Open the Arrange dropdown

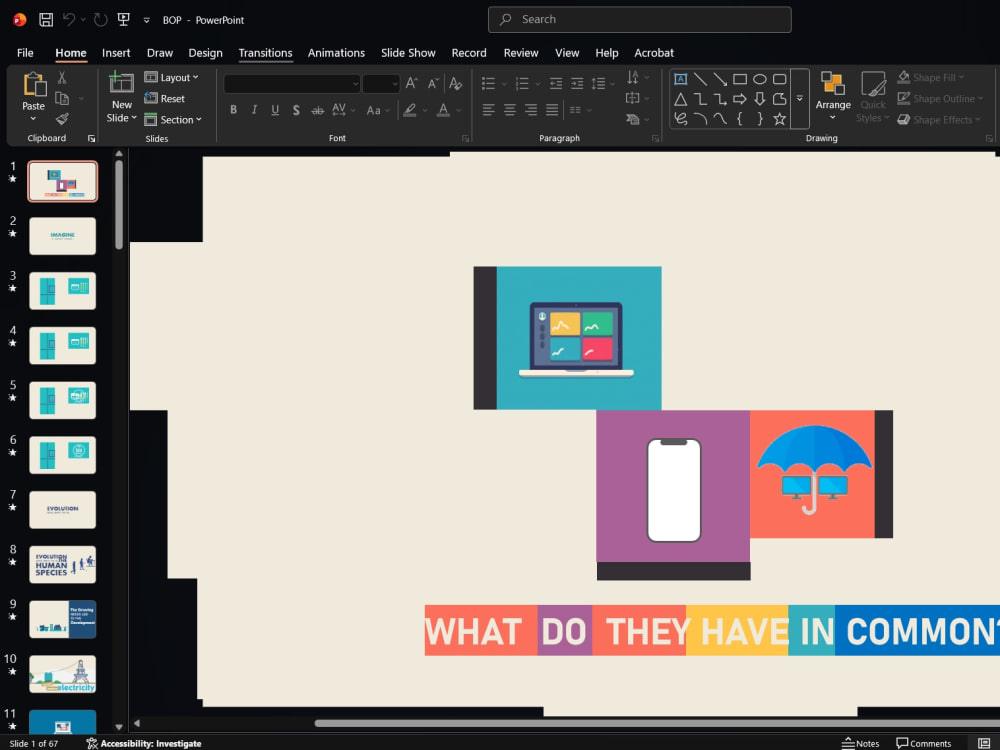click(833, 96)
